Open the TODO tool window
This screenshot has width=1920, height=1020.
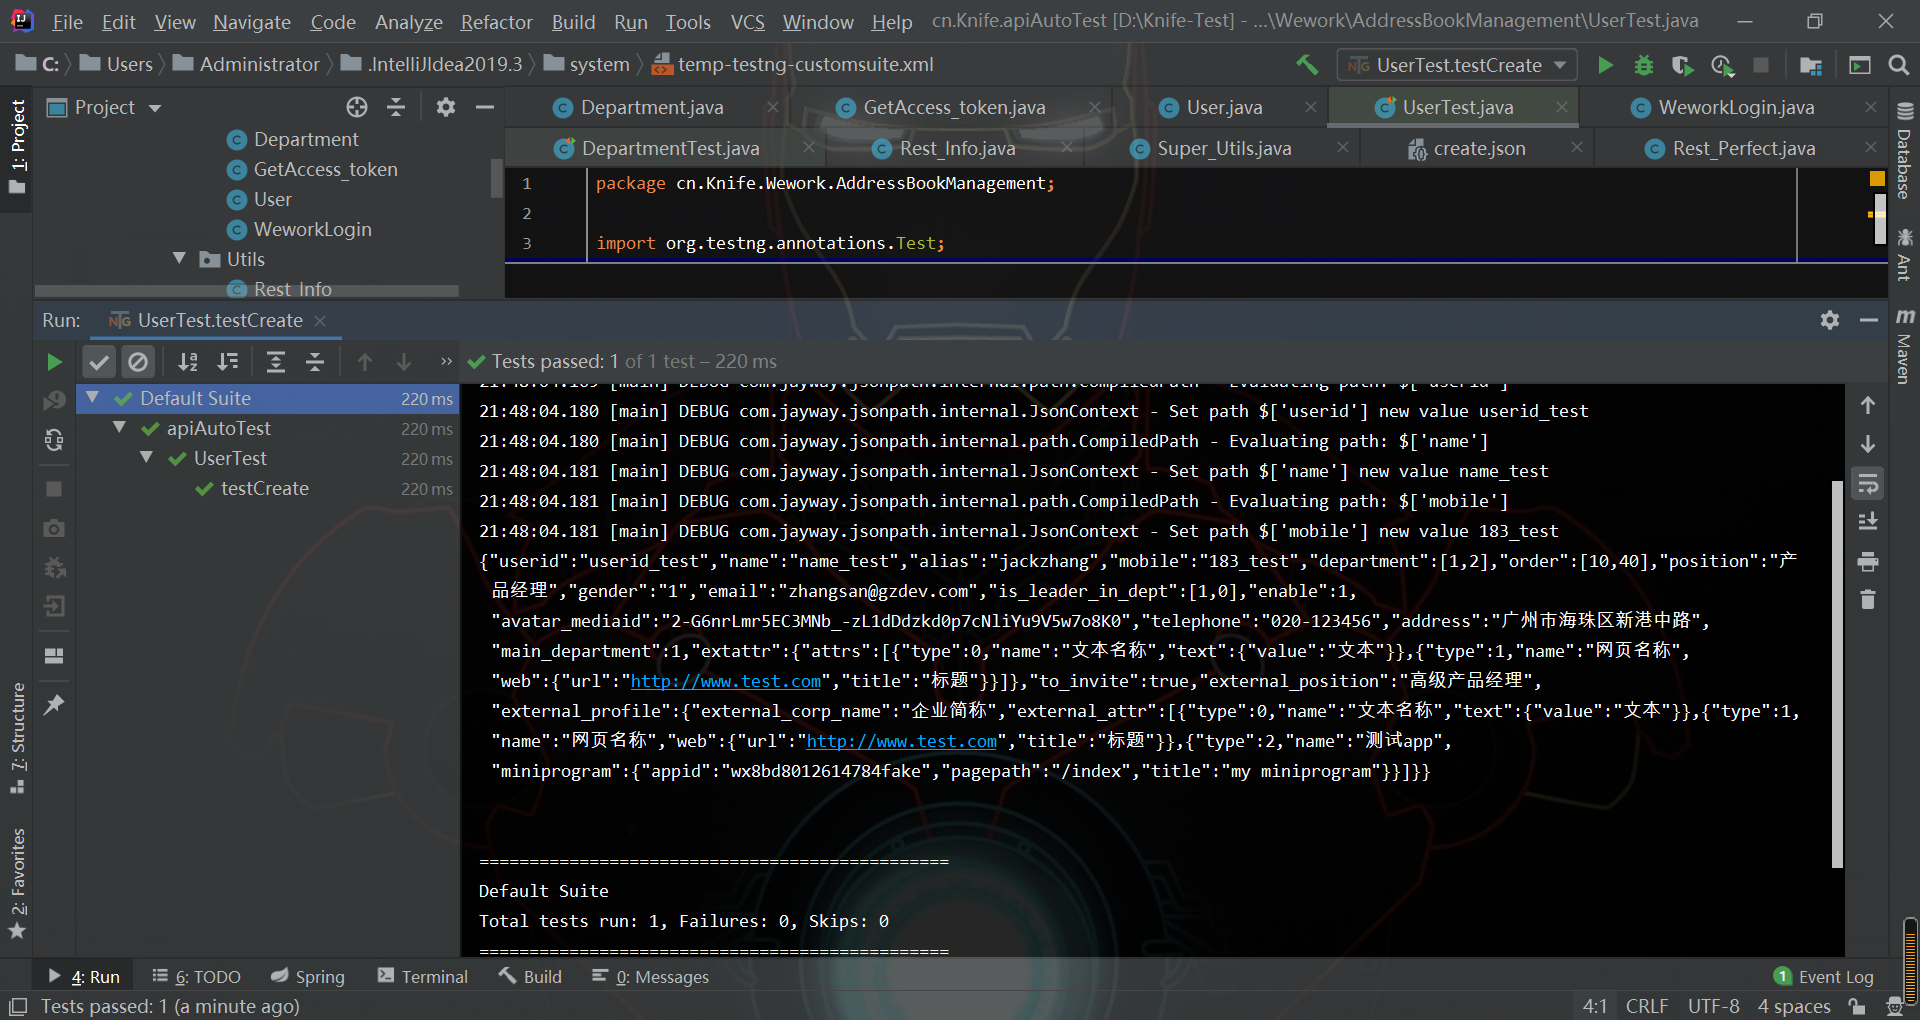(x=197, y=977)
